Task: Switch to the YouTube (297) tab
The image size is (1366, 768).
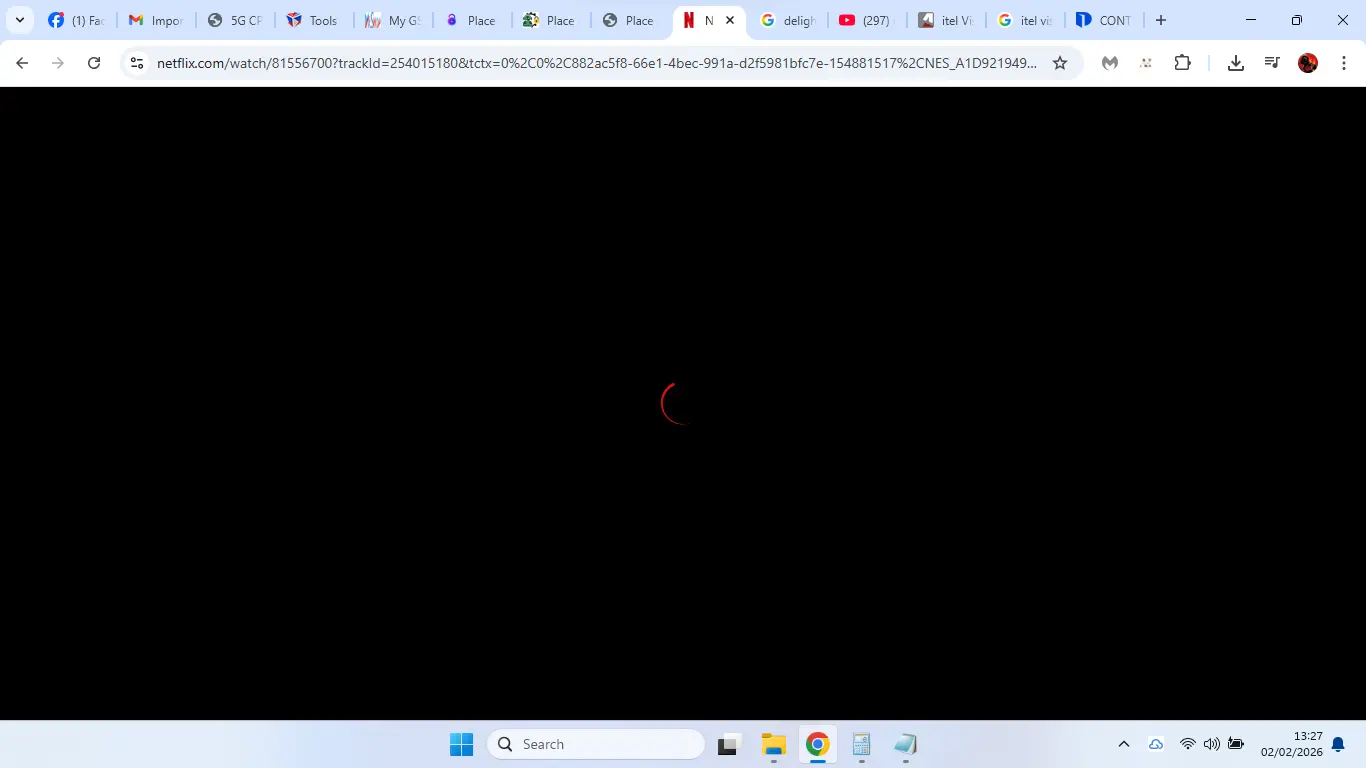Action: pyautogui.click(x=868, y=20)
